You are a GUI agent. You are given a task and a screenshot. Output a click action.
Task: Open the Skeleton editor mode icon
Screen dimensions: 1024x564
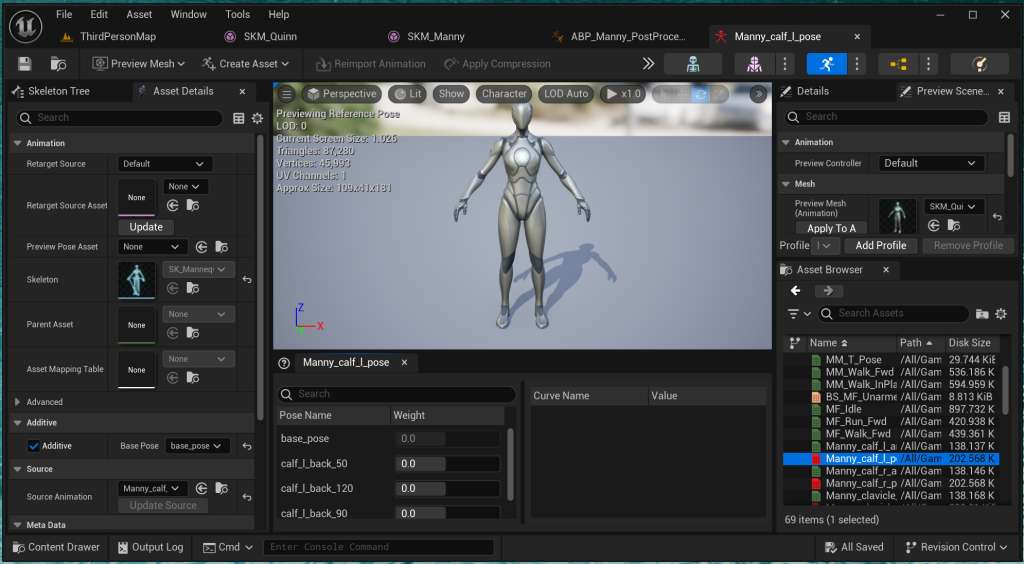point(693,63)
